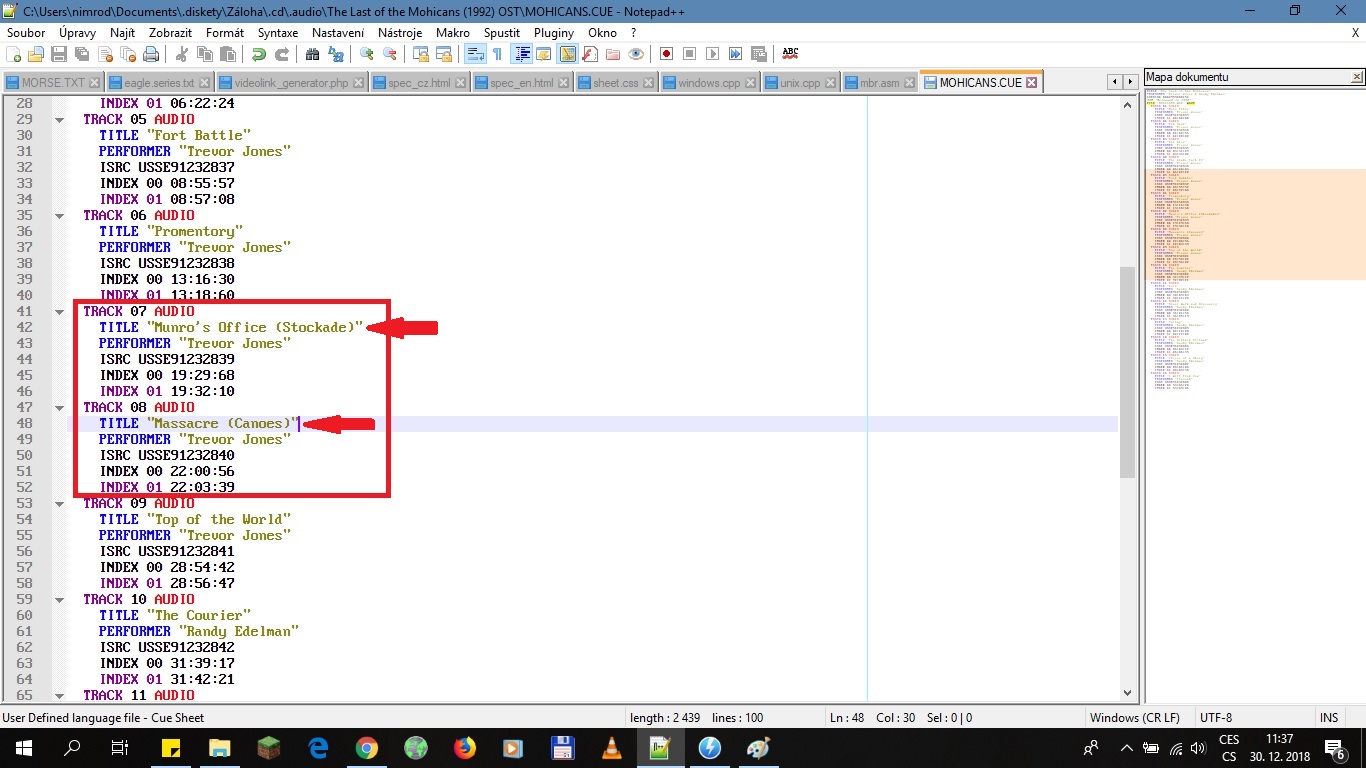The image size is (1366, 768).
Task: Open the Windows Start menu
Action: [x=23, y=747]
